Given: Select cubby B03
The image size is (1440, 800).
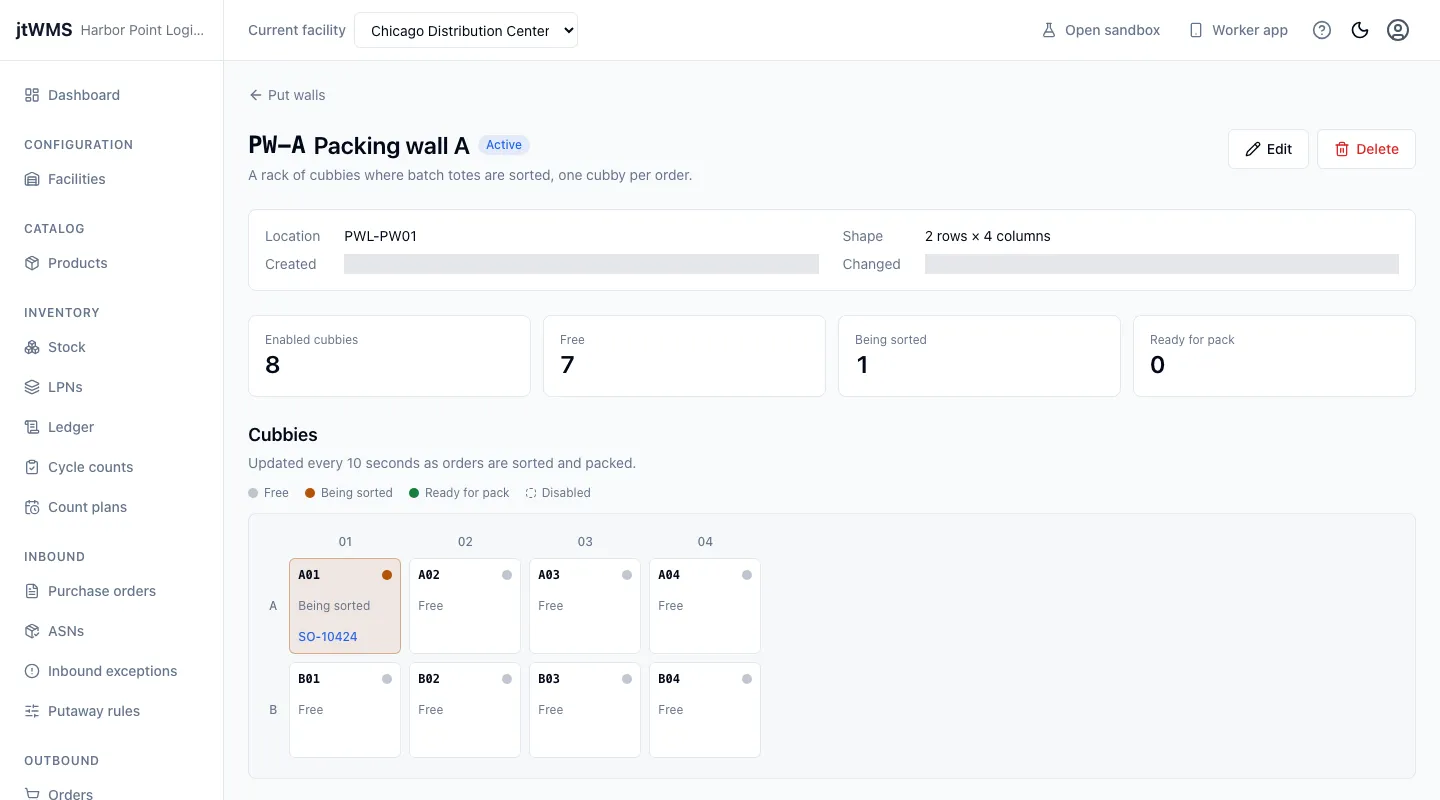Looking at the screenshot, I should [x=585, y=710].
